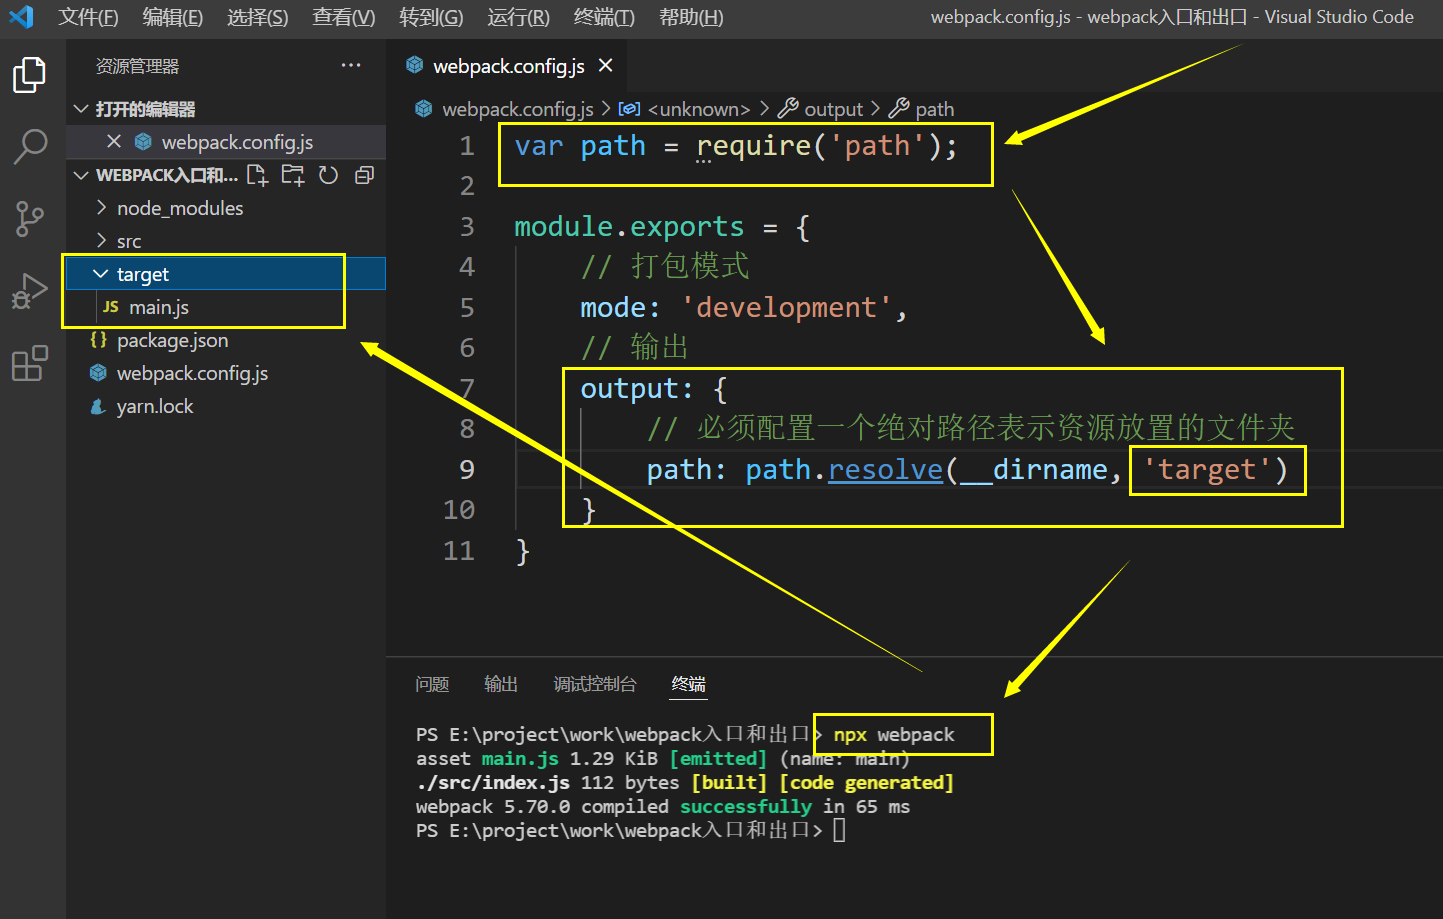This screenshot has width=1443, height=919.
Task: Open the Extensions view
Action: click(x=29, y=363)
